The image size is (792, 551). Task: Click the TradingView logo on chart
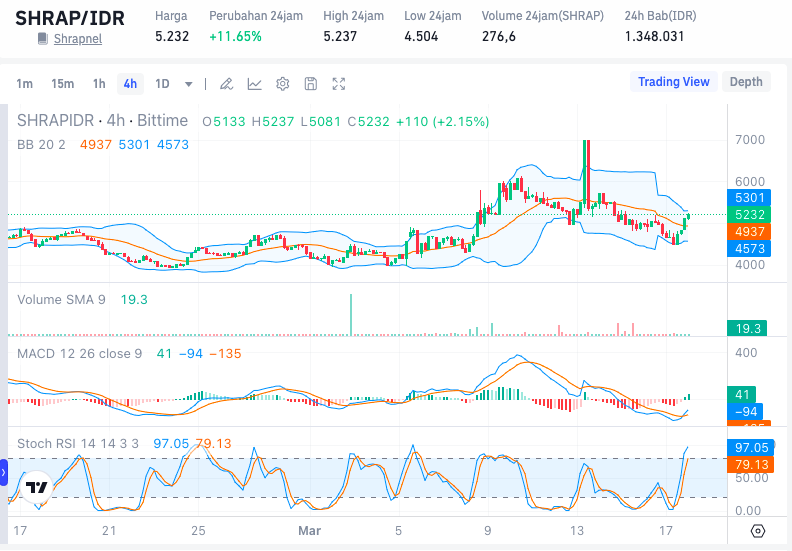click(37, 488)
